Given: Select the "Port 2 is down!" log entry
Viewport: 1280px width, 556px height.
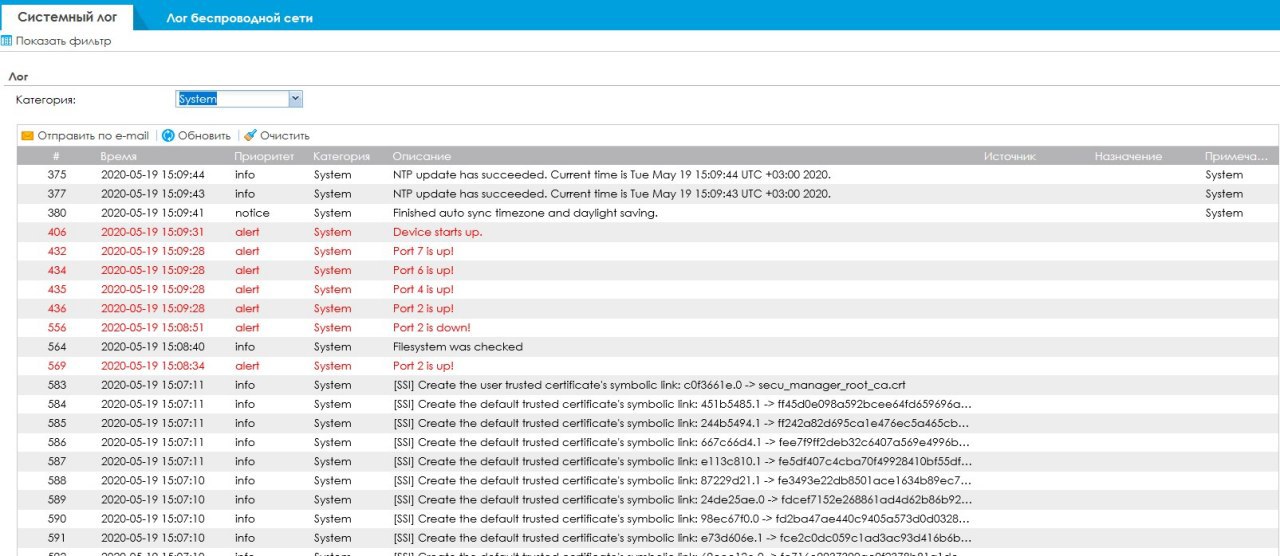Looking at the screenshot, I should (x=431, y=327).
